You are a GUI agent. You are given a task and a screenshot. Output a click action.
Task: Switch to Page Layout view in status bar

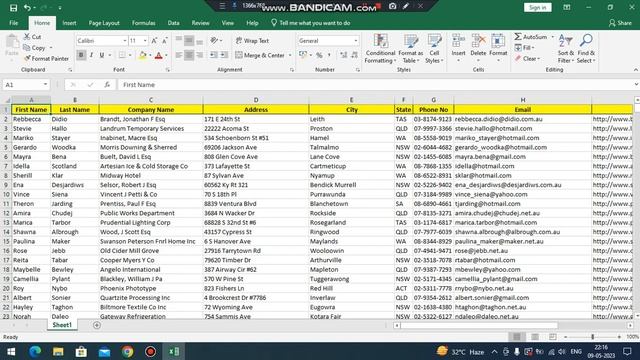[535, 337]
